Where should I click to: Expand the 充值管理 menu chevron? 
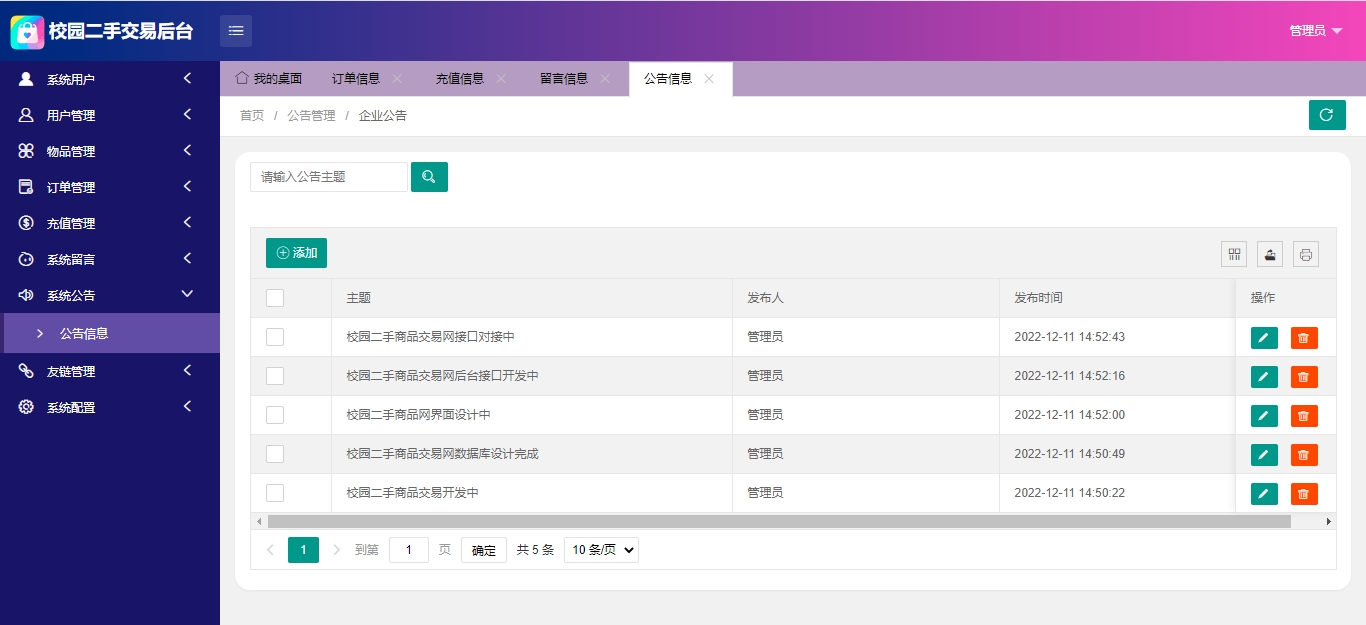coord(187,223)
